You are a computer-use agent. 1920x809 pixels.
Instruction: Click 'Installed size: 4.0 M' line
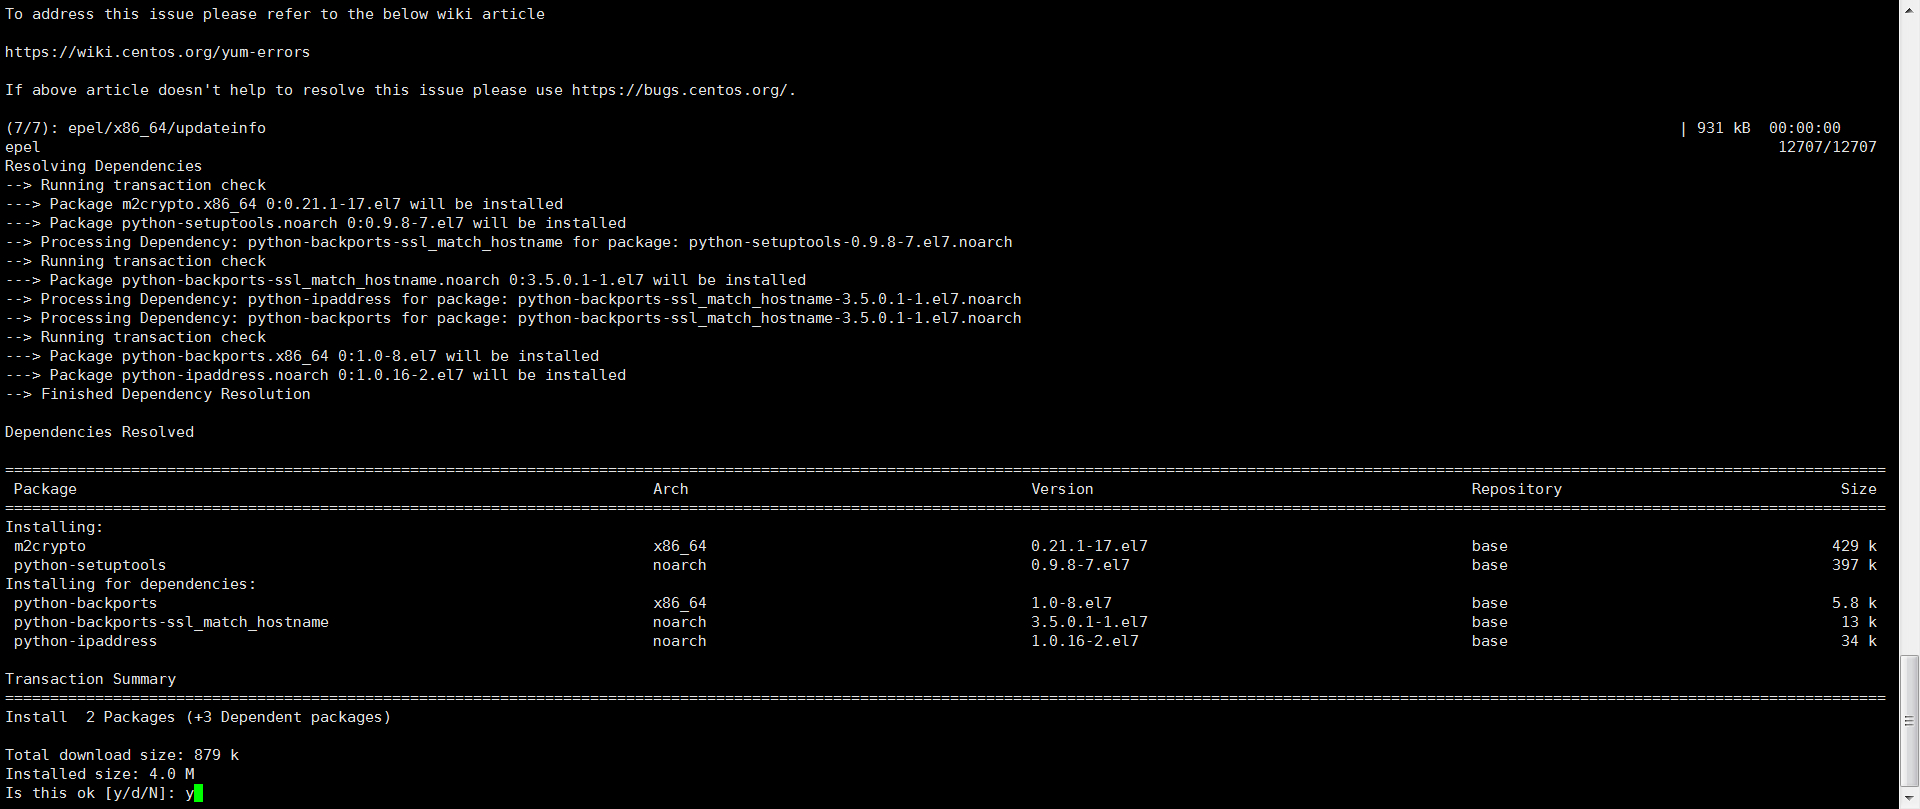pyautogui.click(x=99, y=774)
